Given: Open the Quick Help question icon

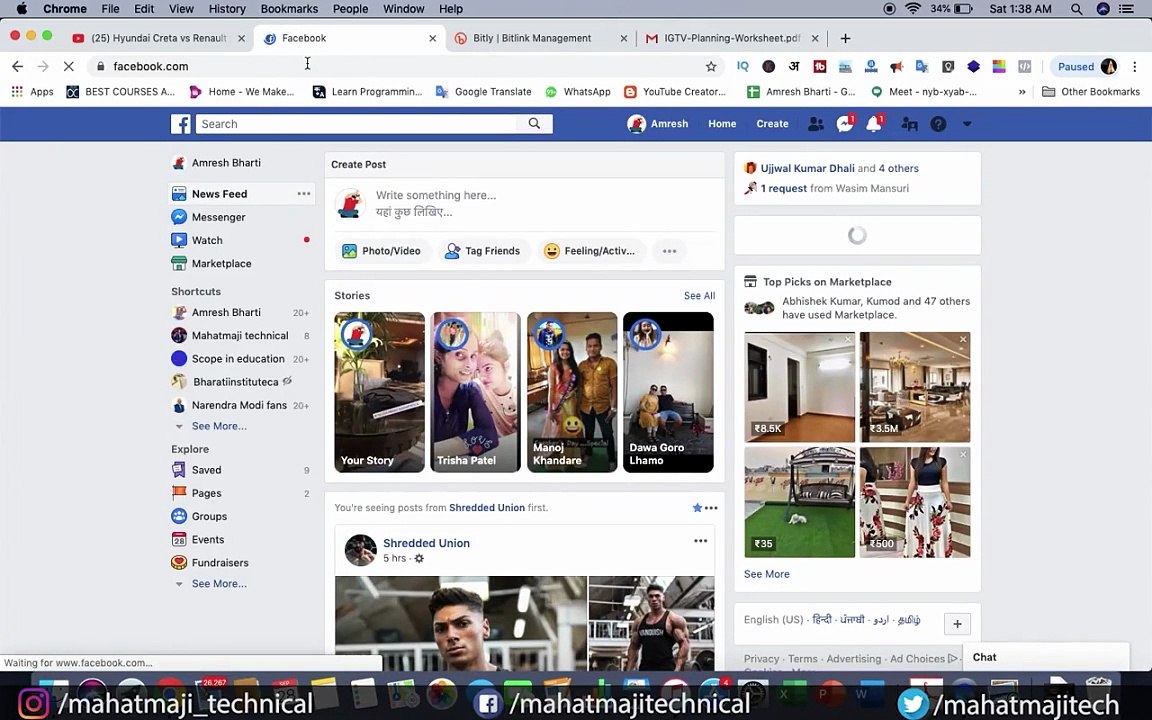Looking at the screenshot, I should (938, 124).
